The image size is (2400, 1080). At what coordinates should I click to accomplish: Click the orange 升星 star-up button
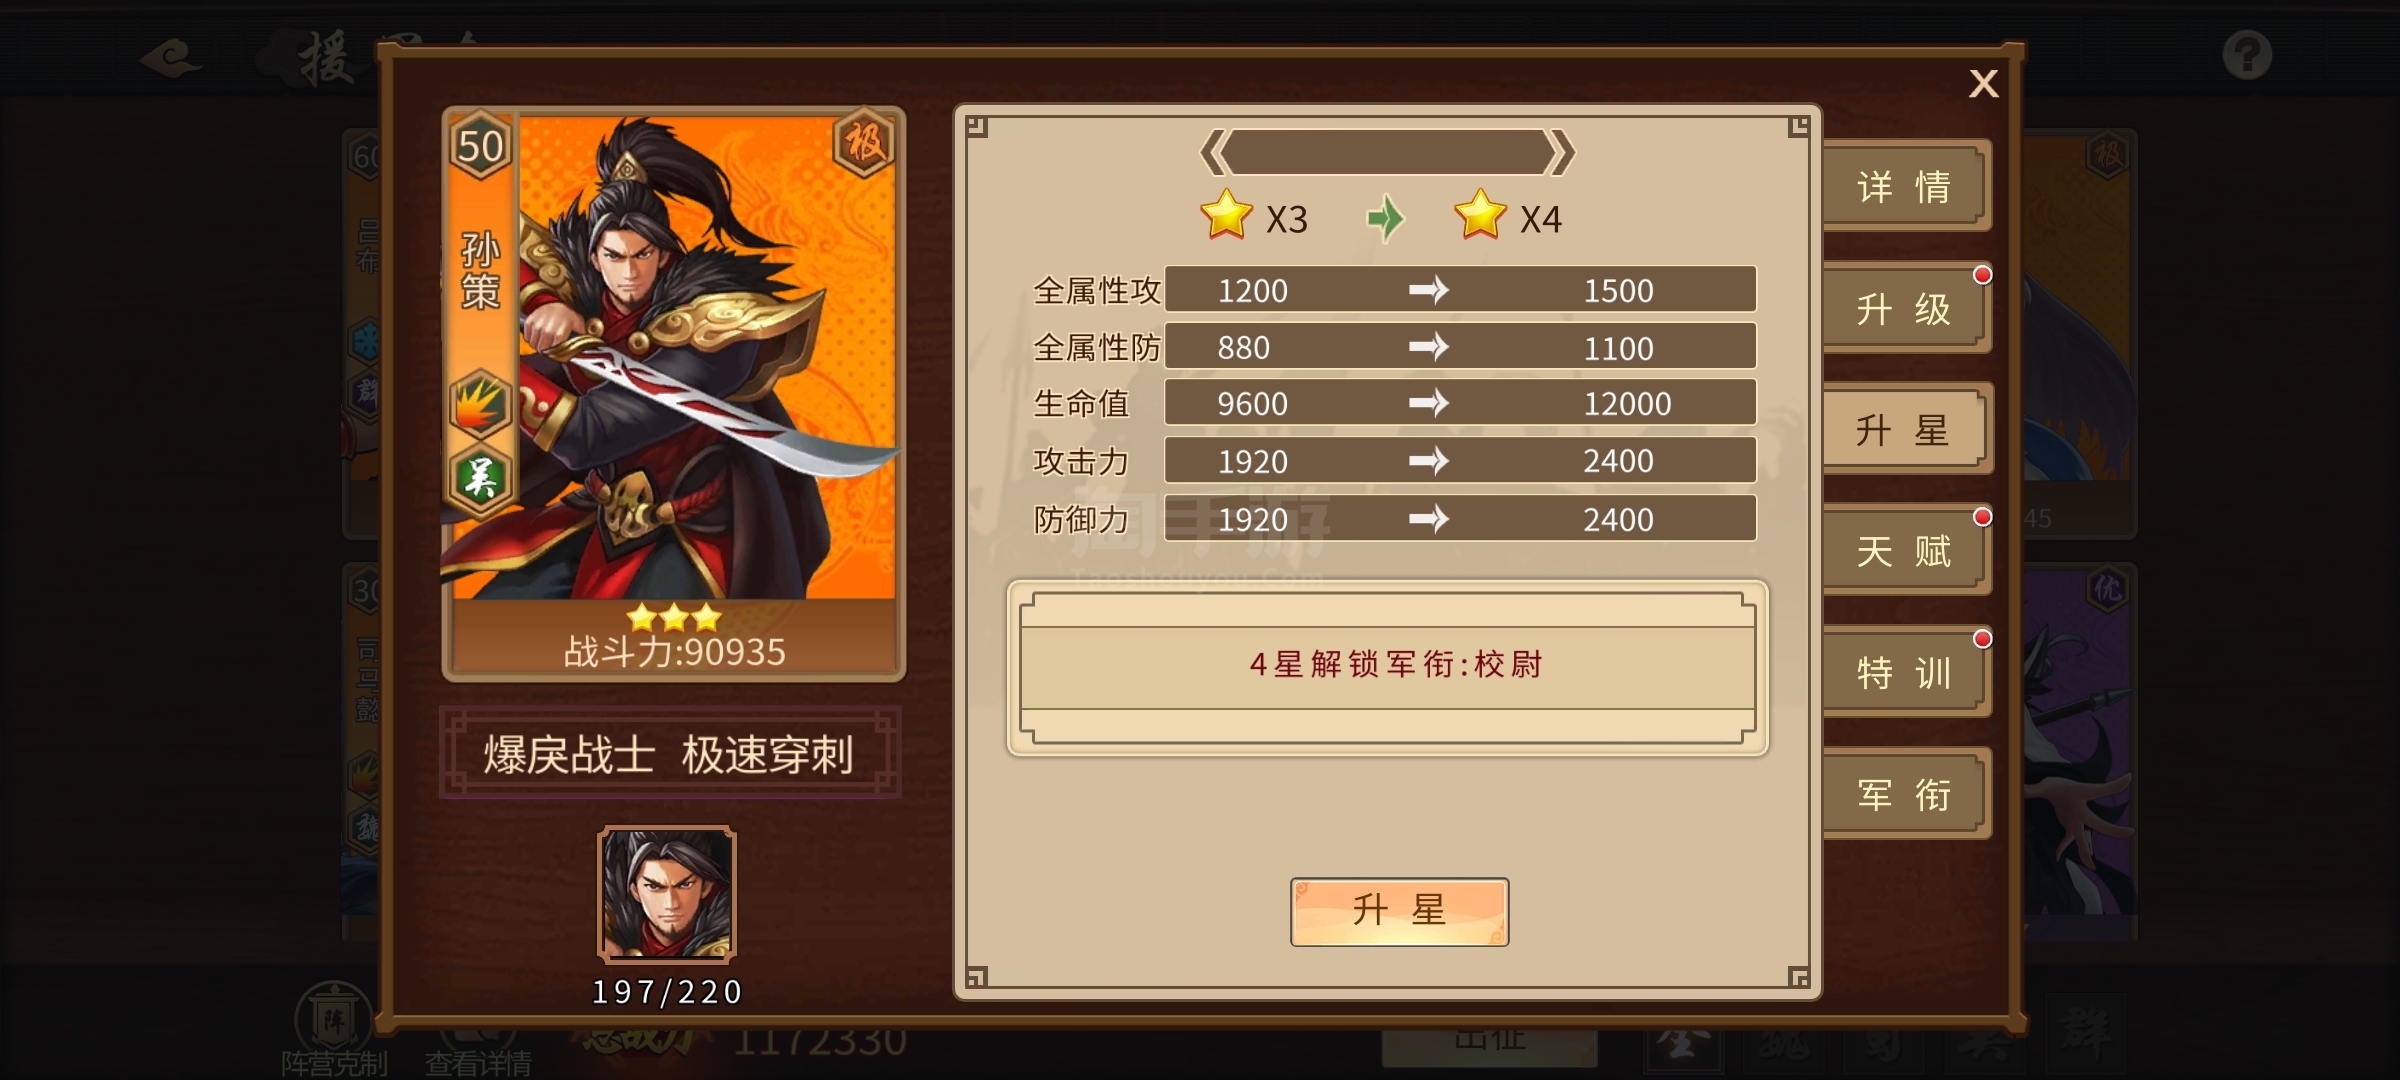1399,911
